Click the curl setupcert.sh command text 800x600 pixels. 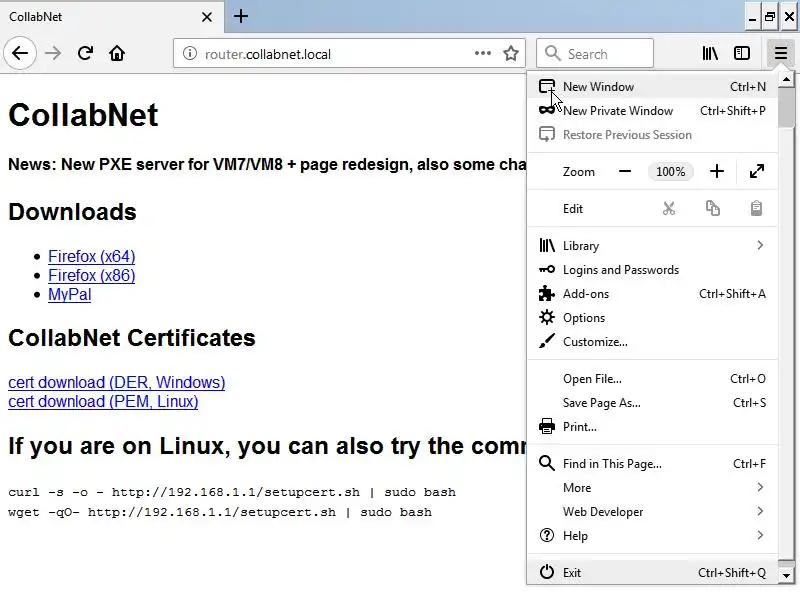(x=232, y=492)
